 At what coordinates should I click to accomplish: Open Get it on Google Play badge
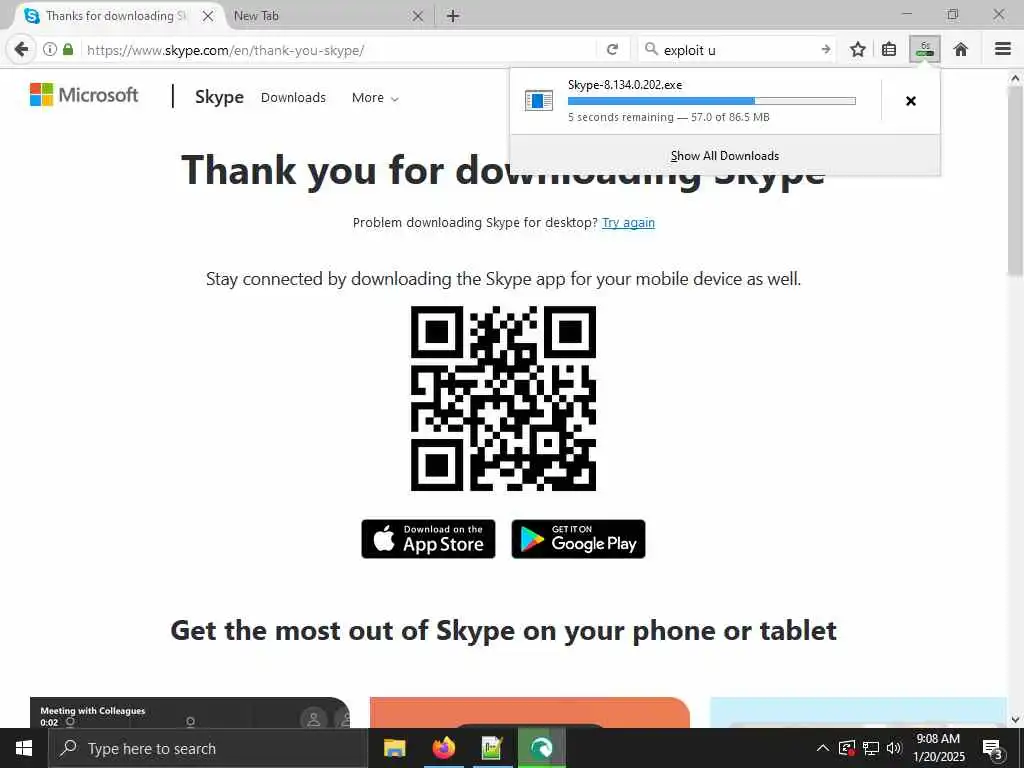point(579,539)
